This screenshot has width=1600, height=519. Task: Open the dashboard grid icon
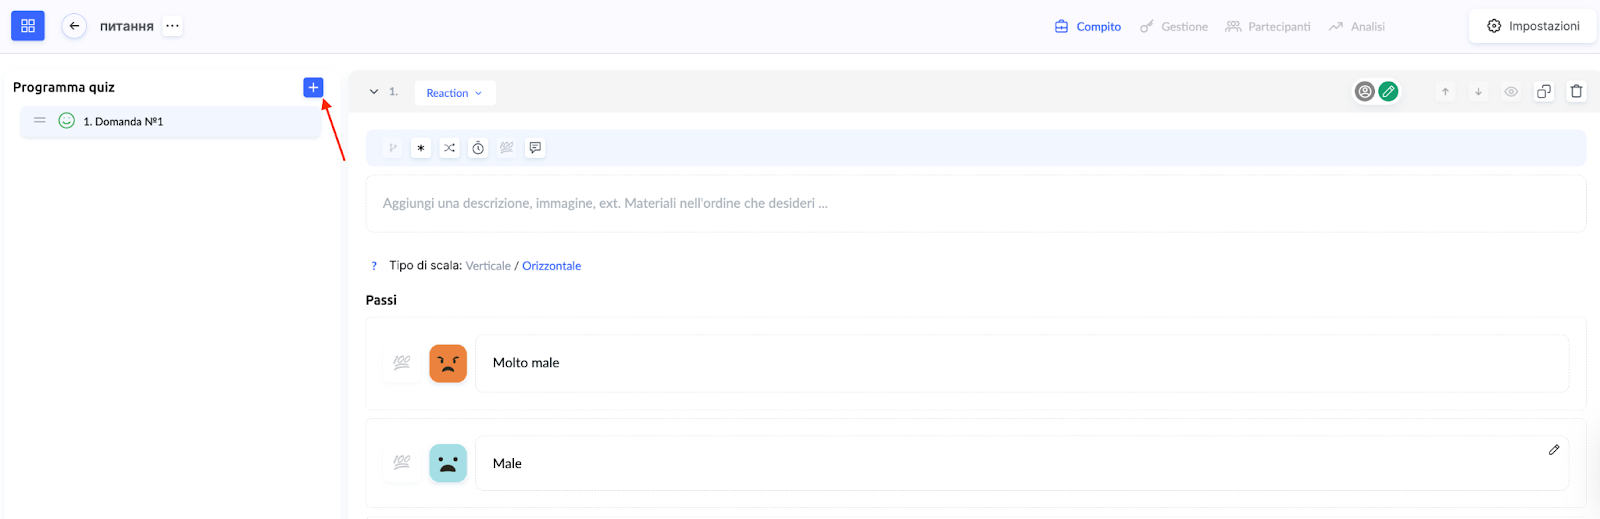[28, 26]
